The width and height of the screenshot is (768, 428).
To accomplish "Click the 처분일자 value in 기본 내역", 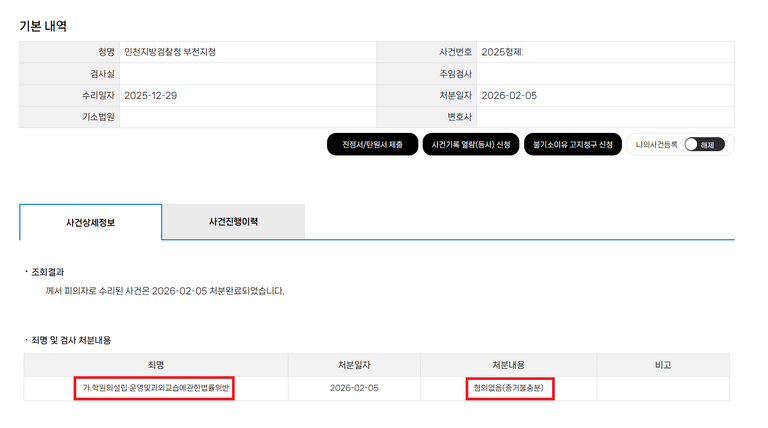I will [509, 95].
